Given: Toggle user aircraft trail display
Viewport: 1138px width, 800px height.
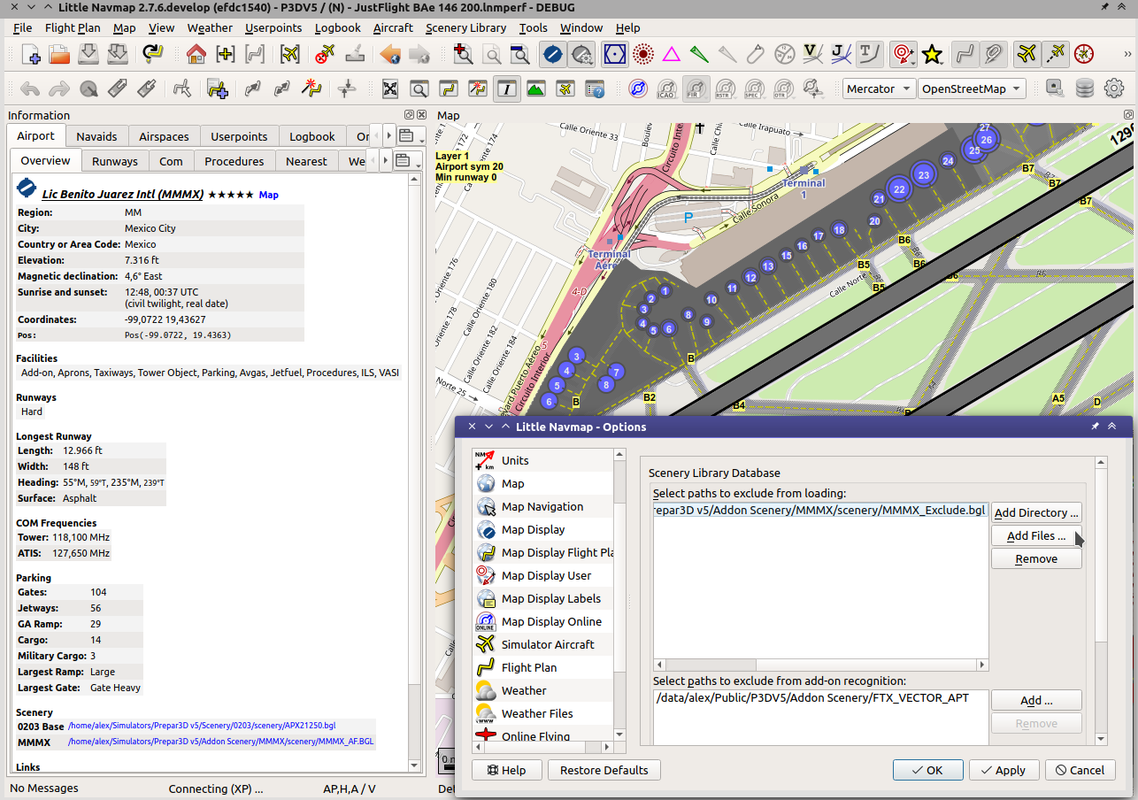Looking at the screenshot, I should pos(1056,54).
